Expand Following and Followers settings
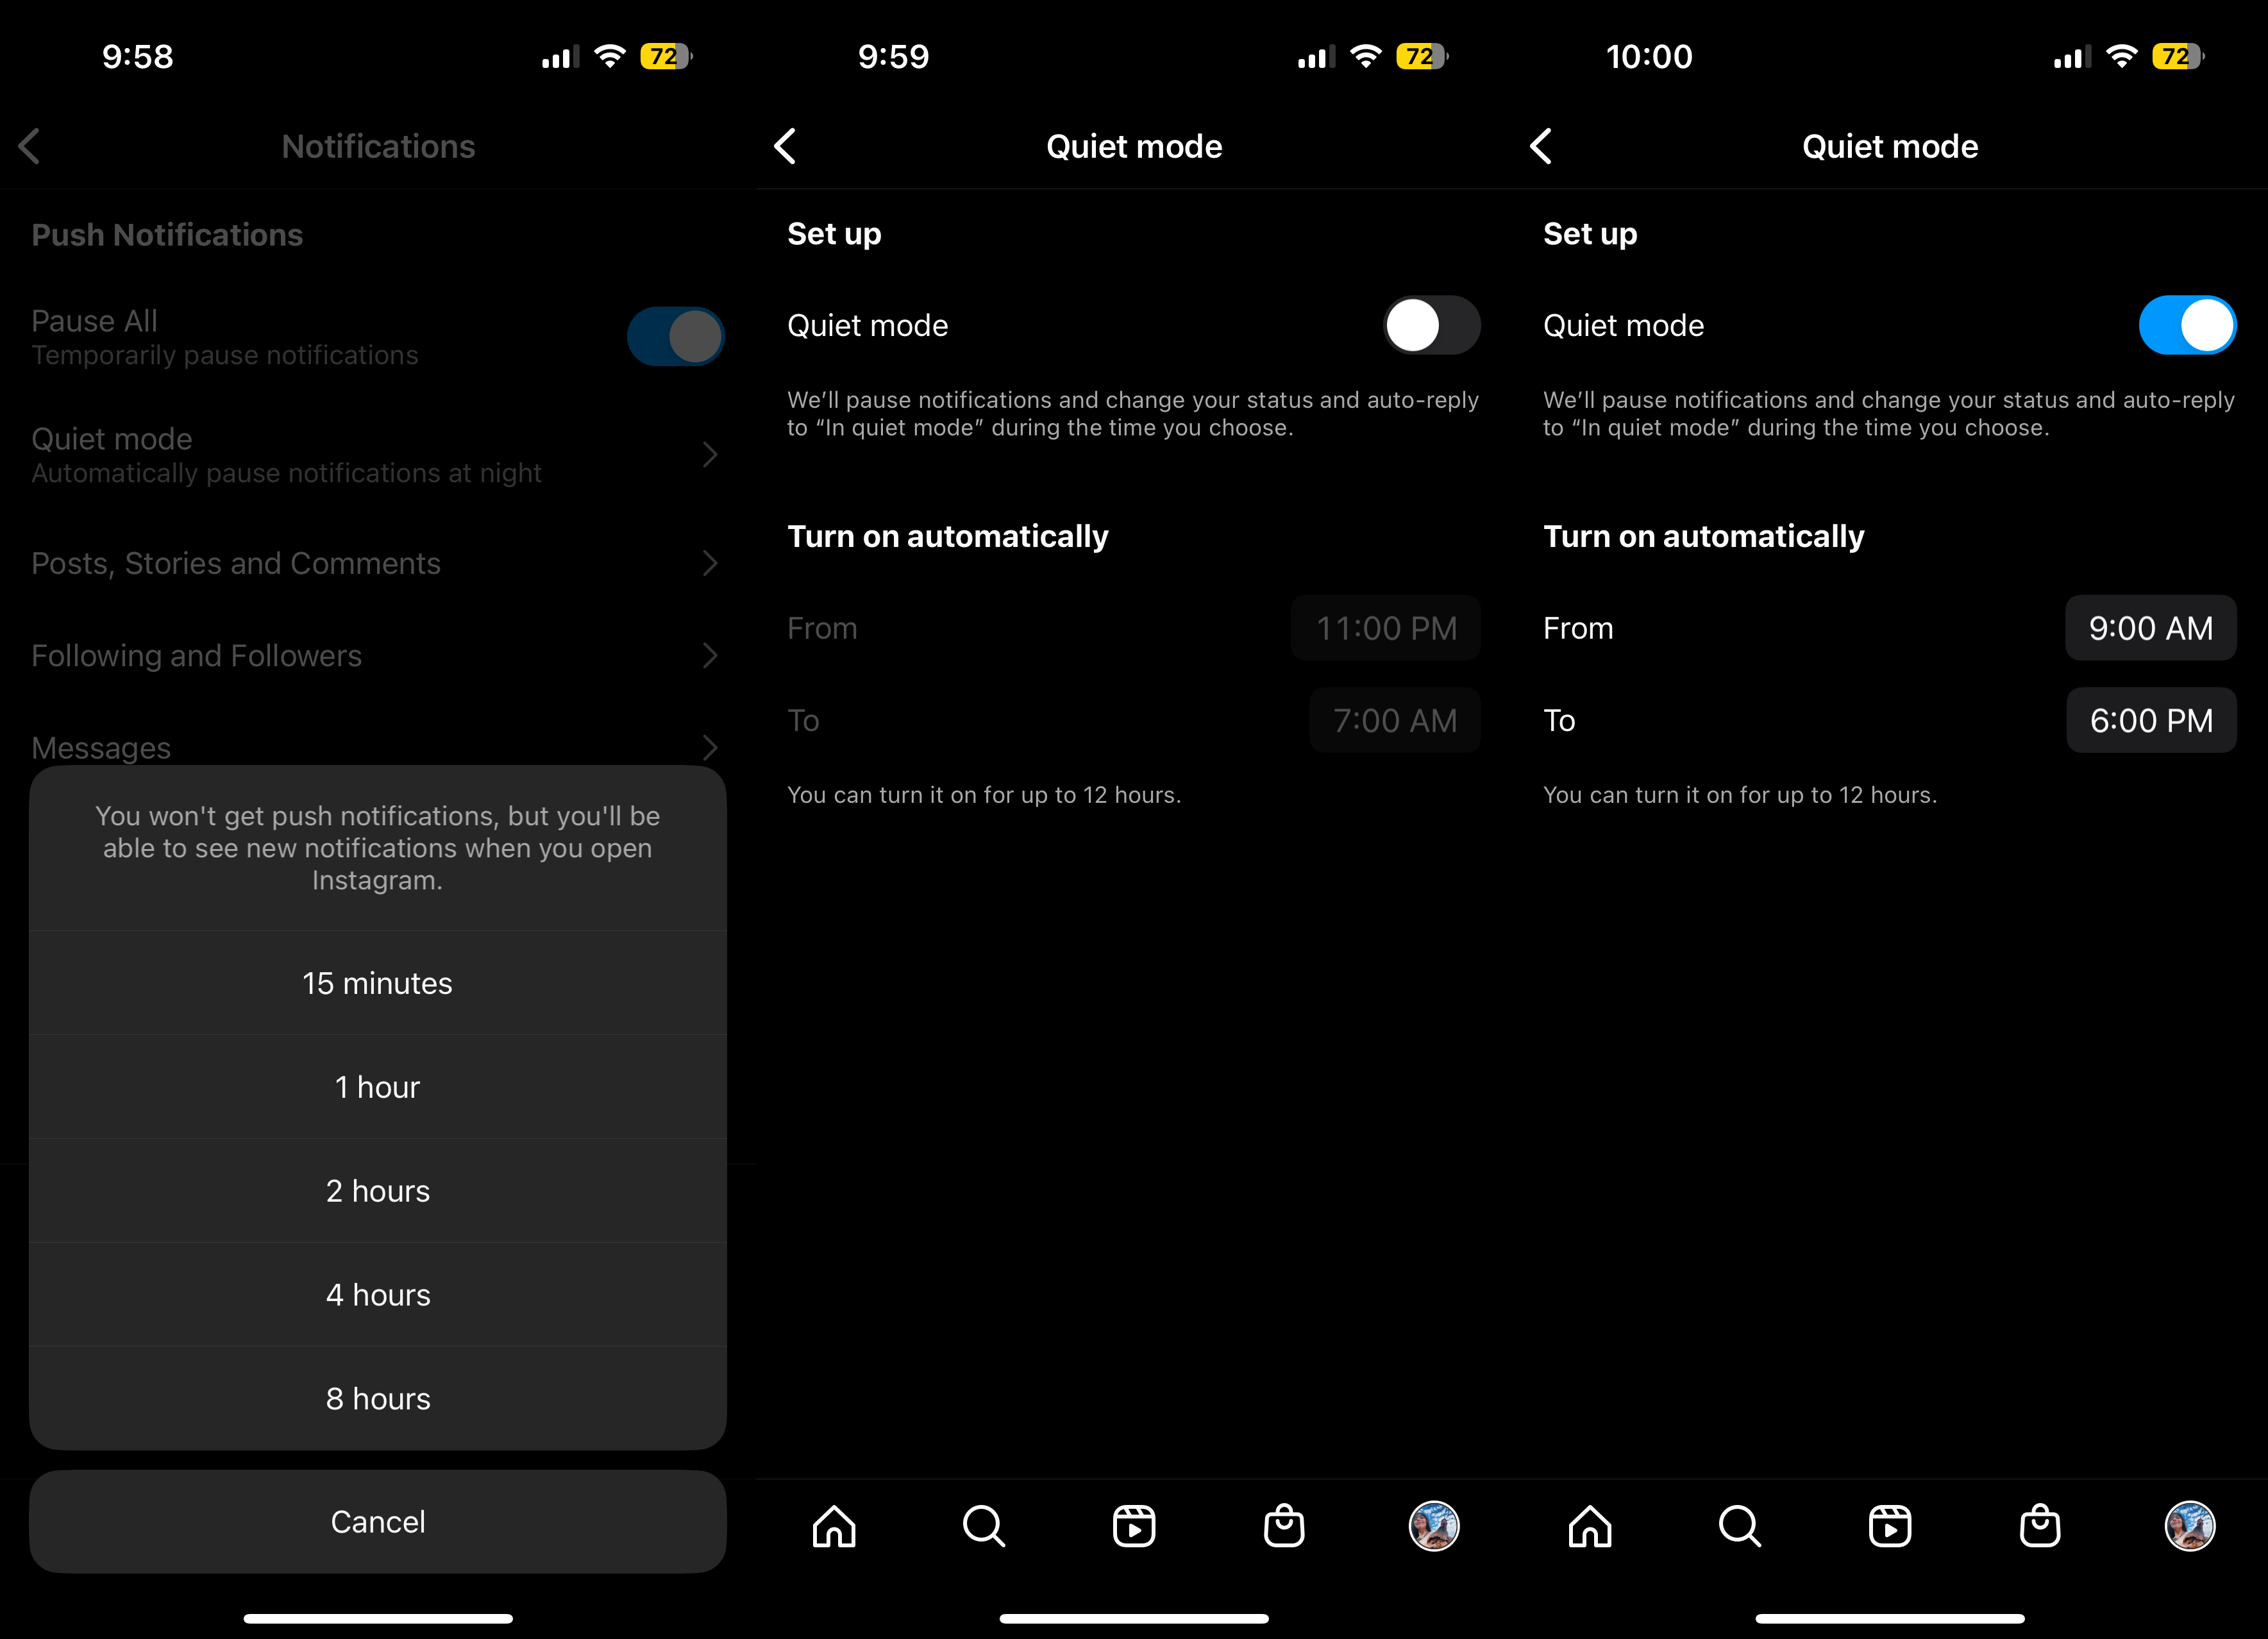Screen dimensions: 2268x1639 click(377, 655)
